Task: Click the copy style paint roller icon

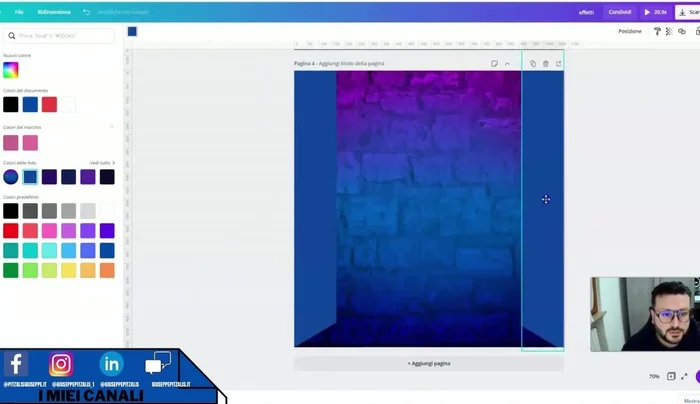Action: click(657, 31)
